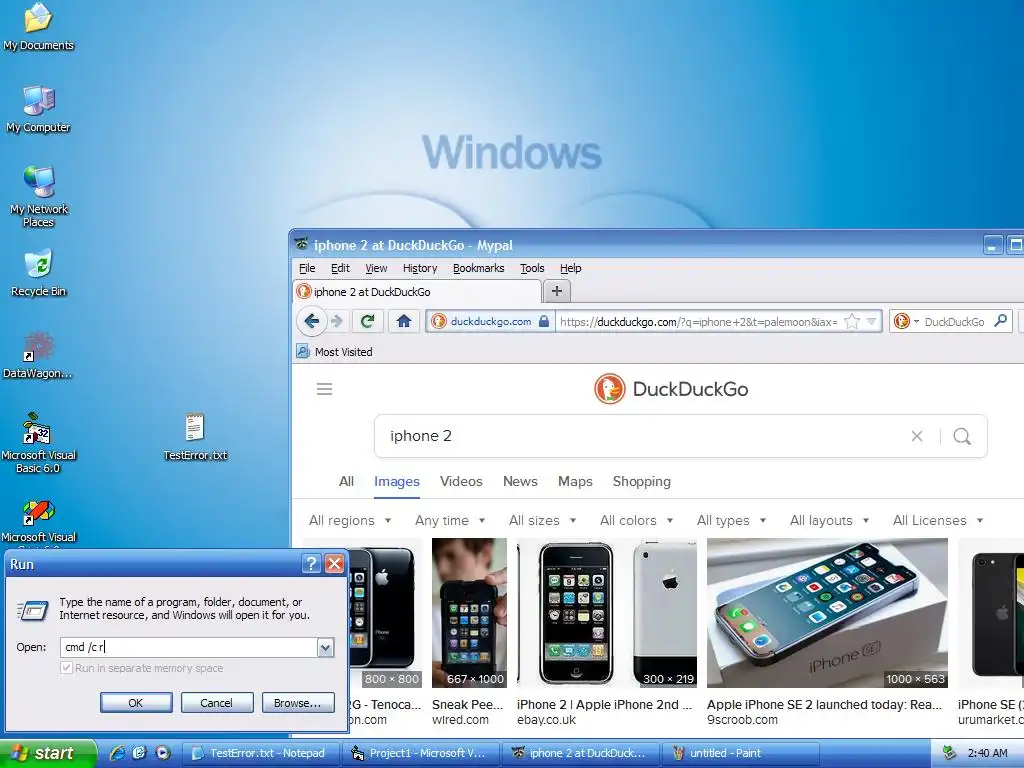Click the Run dialog Open text field
The height and width of the screenshot is (768, 1024).
pos(189,647)
